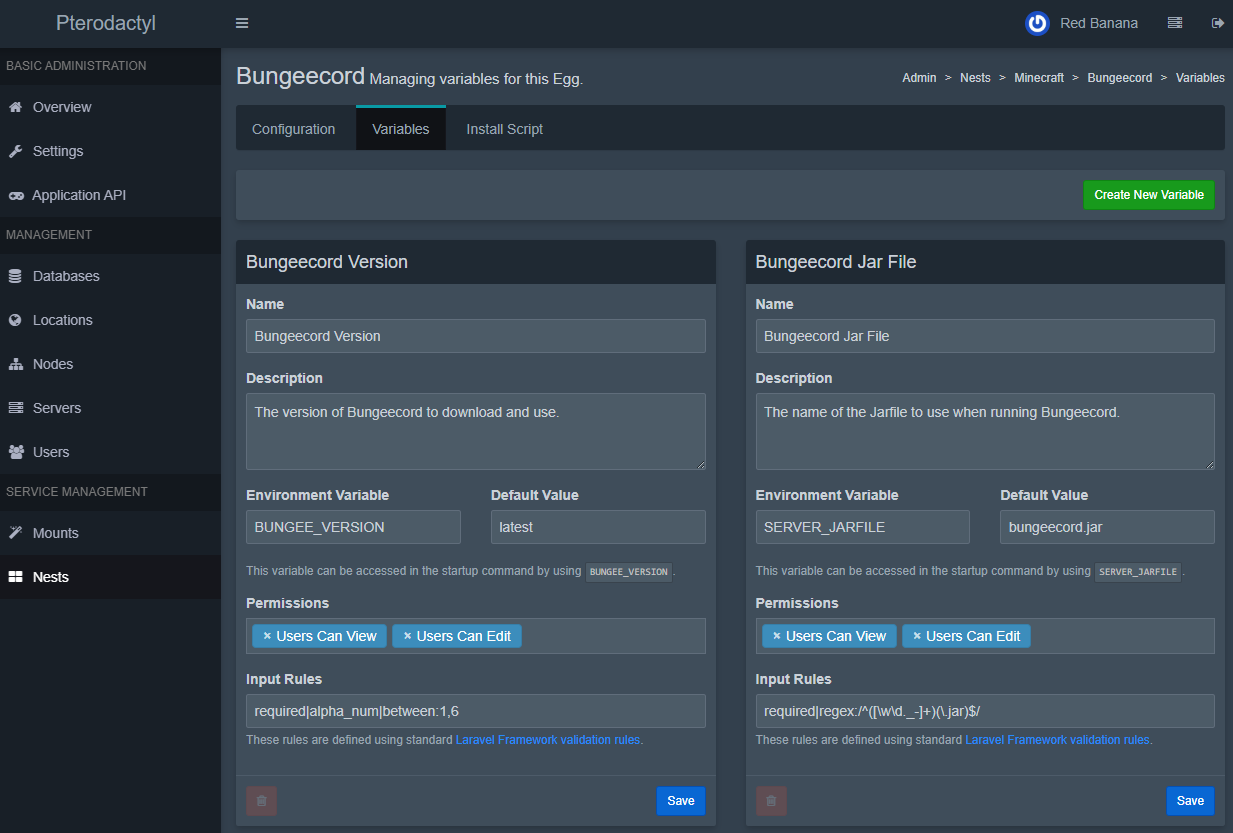Delete the Bungeecord Version variable with trash icon
Viewport: 1233px width, 833px height.
click(262, 800)
